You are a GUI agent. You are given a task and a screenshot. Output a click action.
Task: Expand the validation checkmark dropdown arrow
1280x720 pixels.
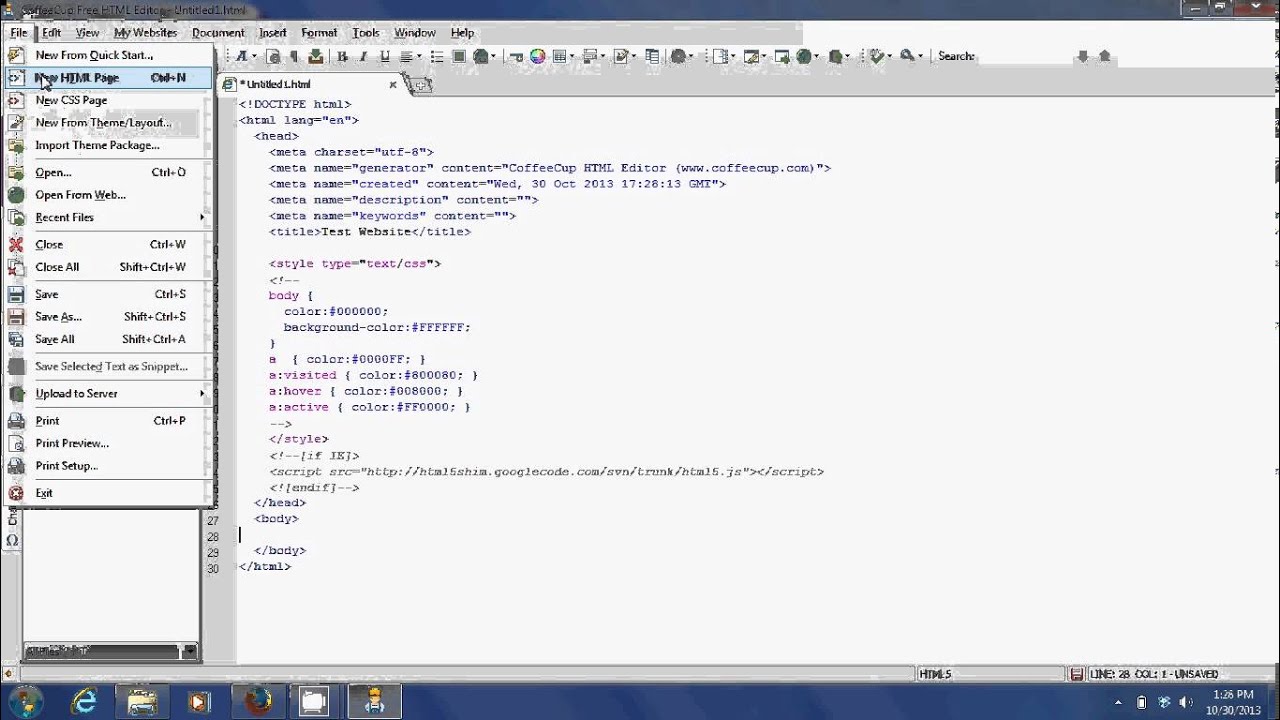[889, 57]
